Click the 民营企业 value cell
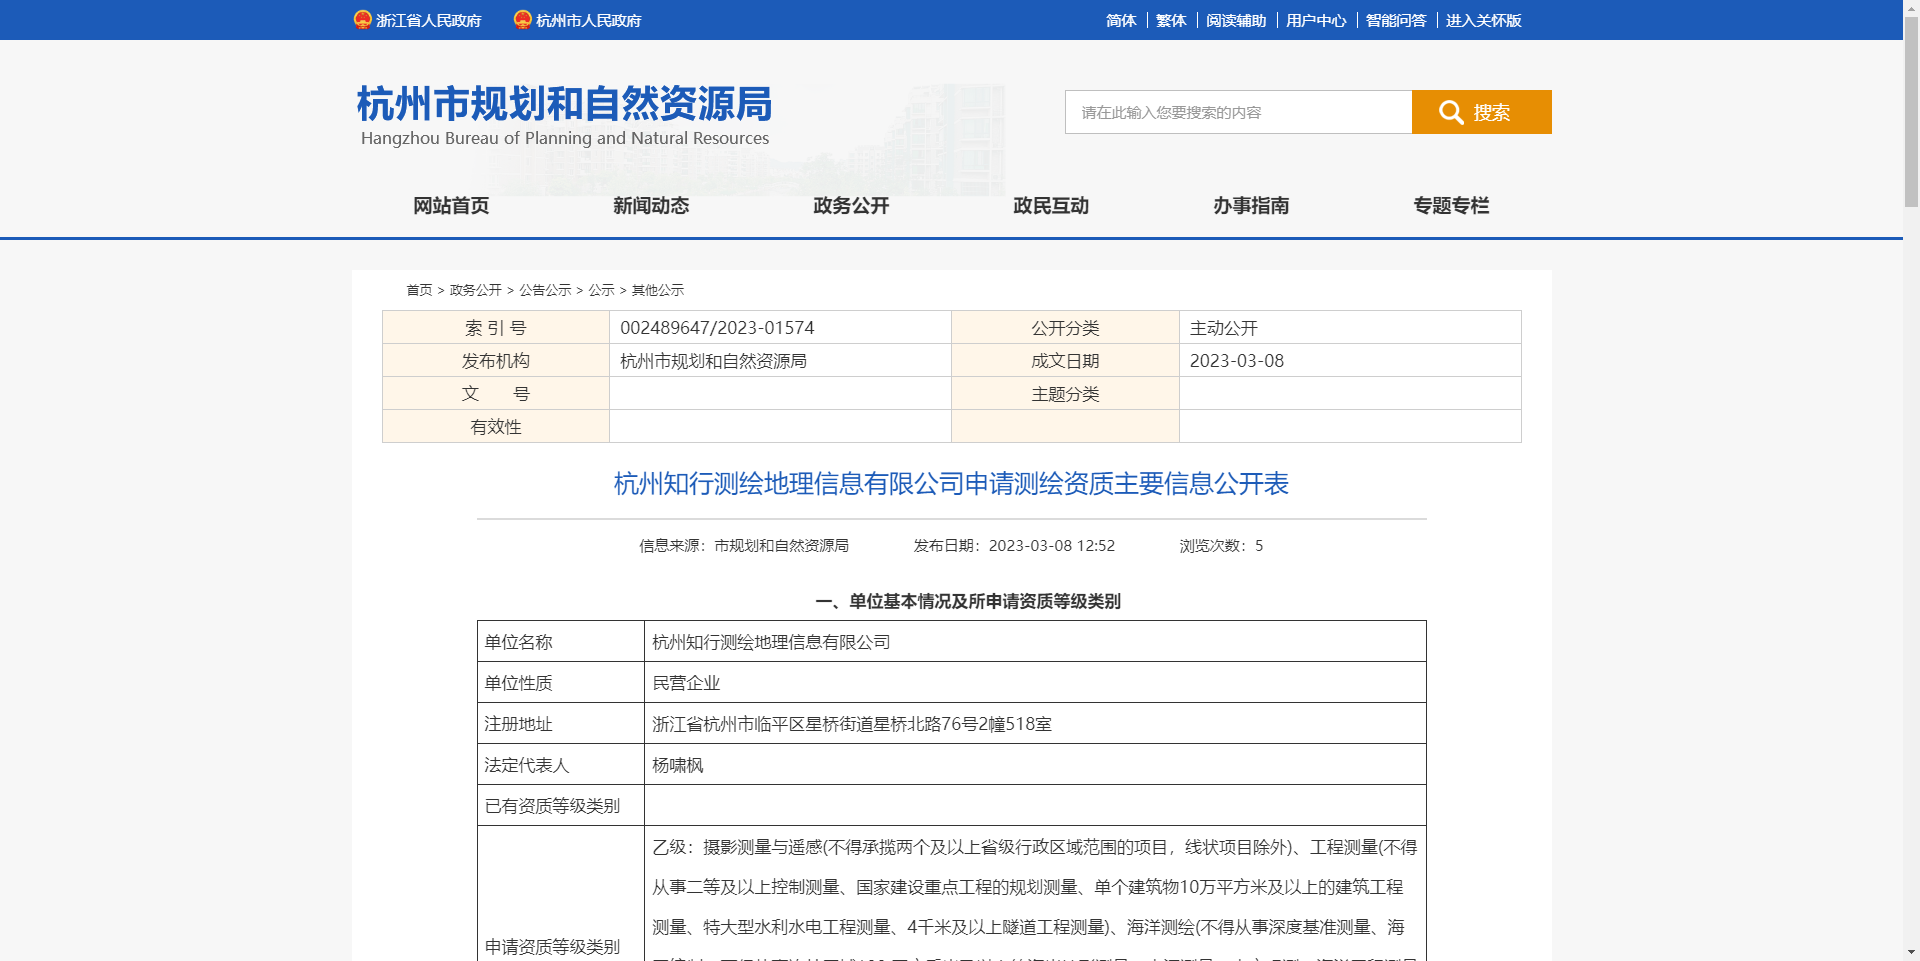The image size is (1920, 961). [1035, 683]
